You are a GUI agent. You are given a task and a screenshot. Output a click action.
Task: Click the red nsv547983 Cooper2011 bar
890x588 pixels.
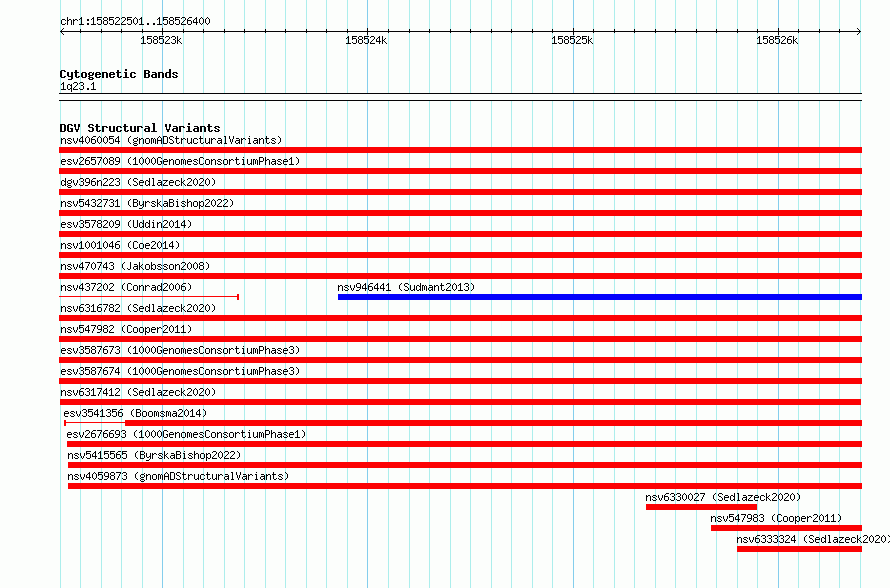(x=786, y=528)
